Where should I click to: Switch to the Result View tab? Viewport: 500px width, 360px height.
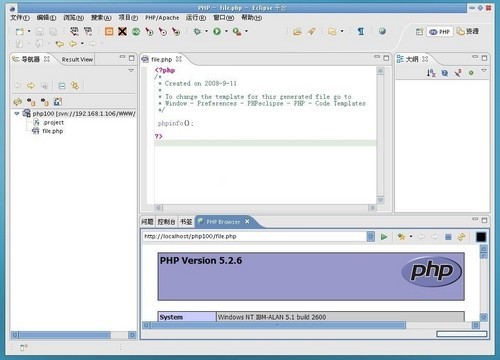click(77, 59)
